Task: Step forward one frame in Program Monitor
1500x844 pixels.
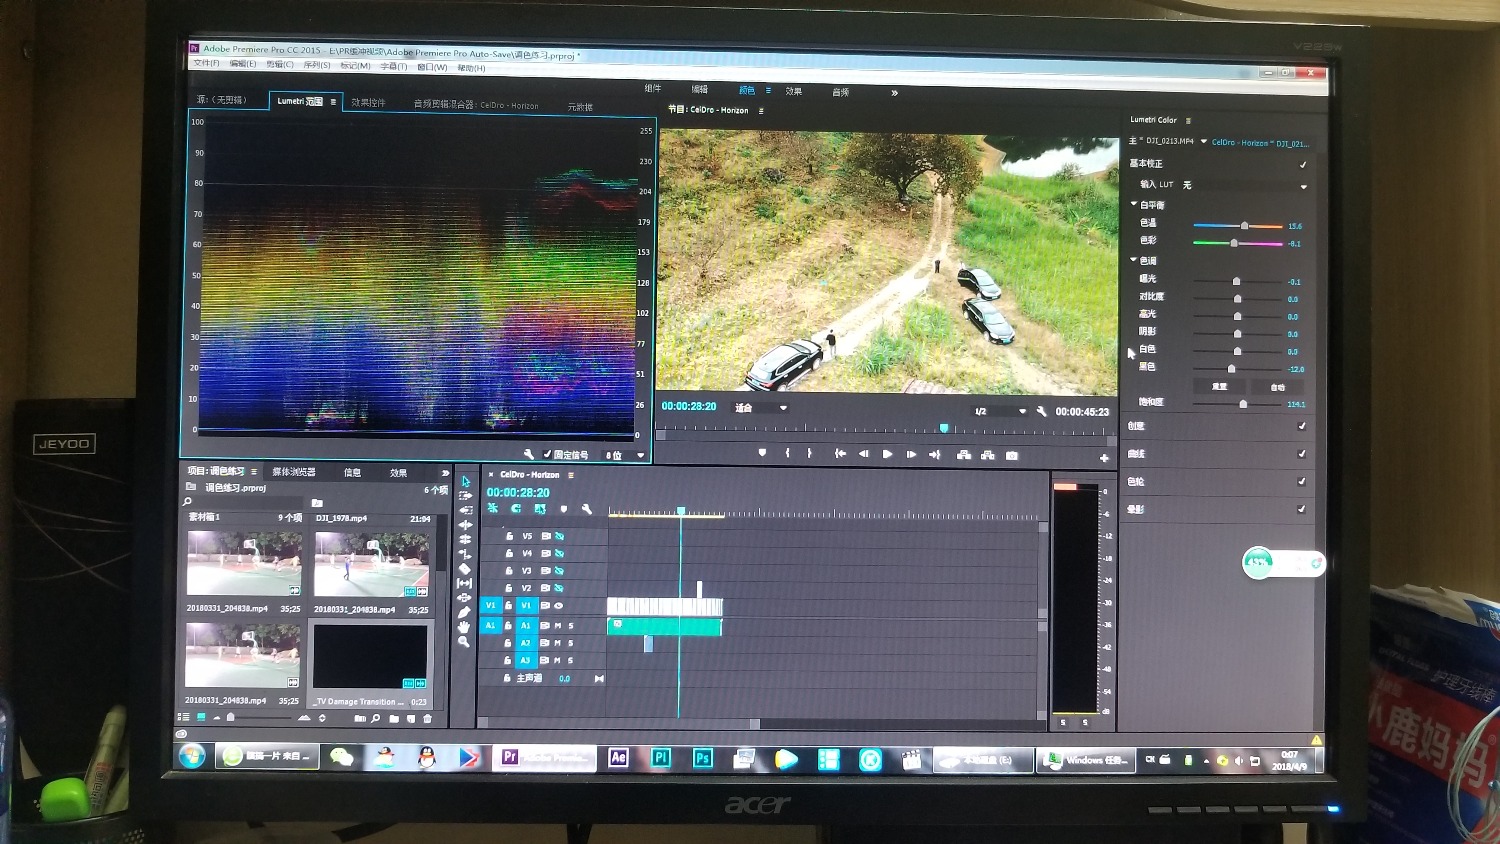Action: [911, 454]
